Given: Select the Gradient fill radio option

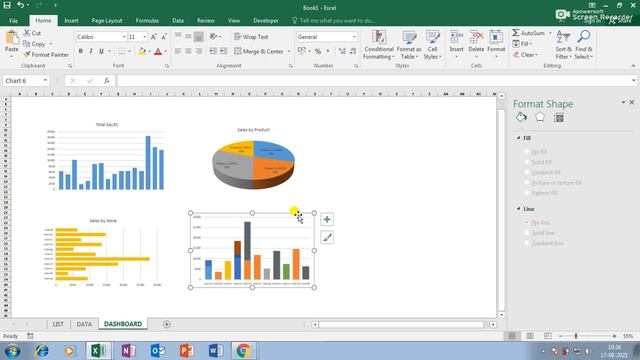Looking at the screenshot, I should (x=527, y=172).
